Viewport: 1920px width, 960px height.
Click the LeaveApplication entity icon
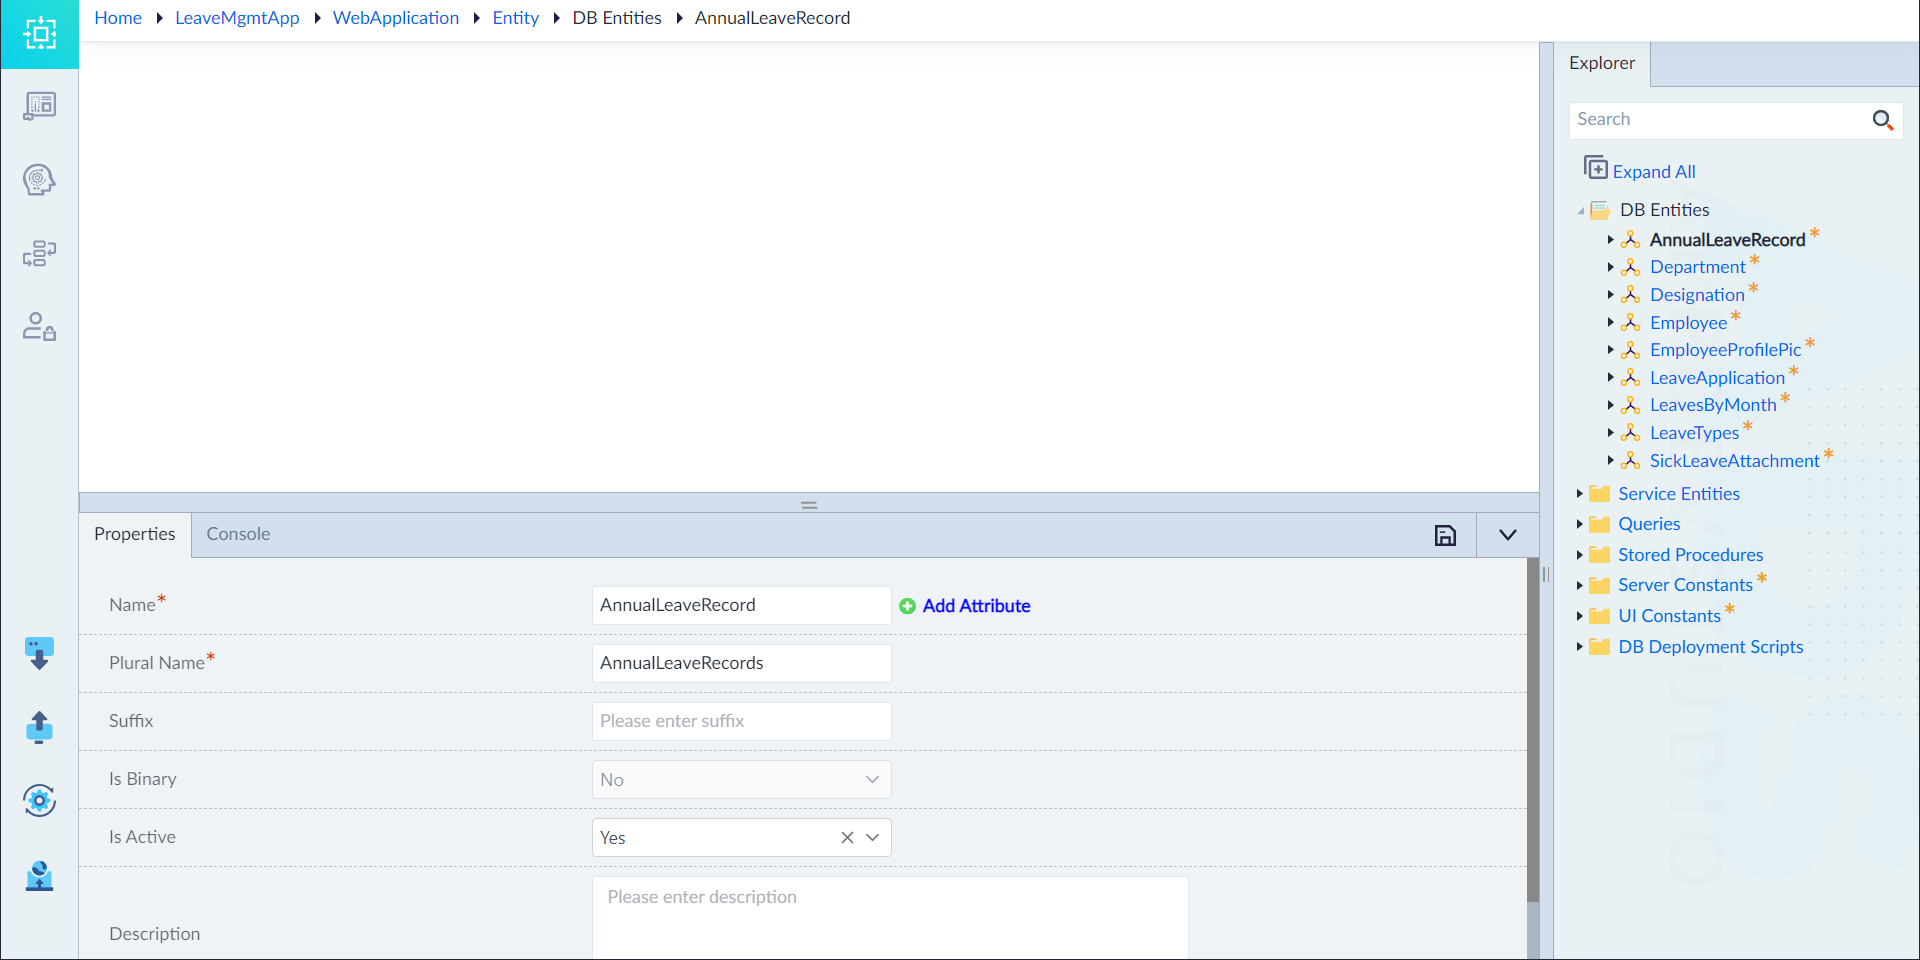(x=1631, y=377)
